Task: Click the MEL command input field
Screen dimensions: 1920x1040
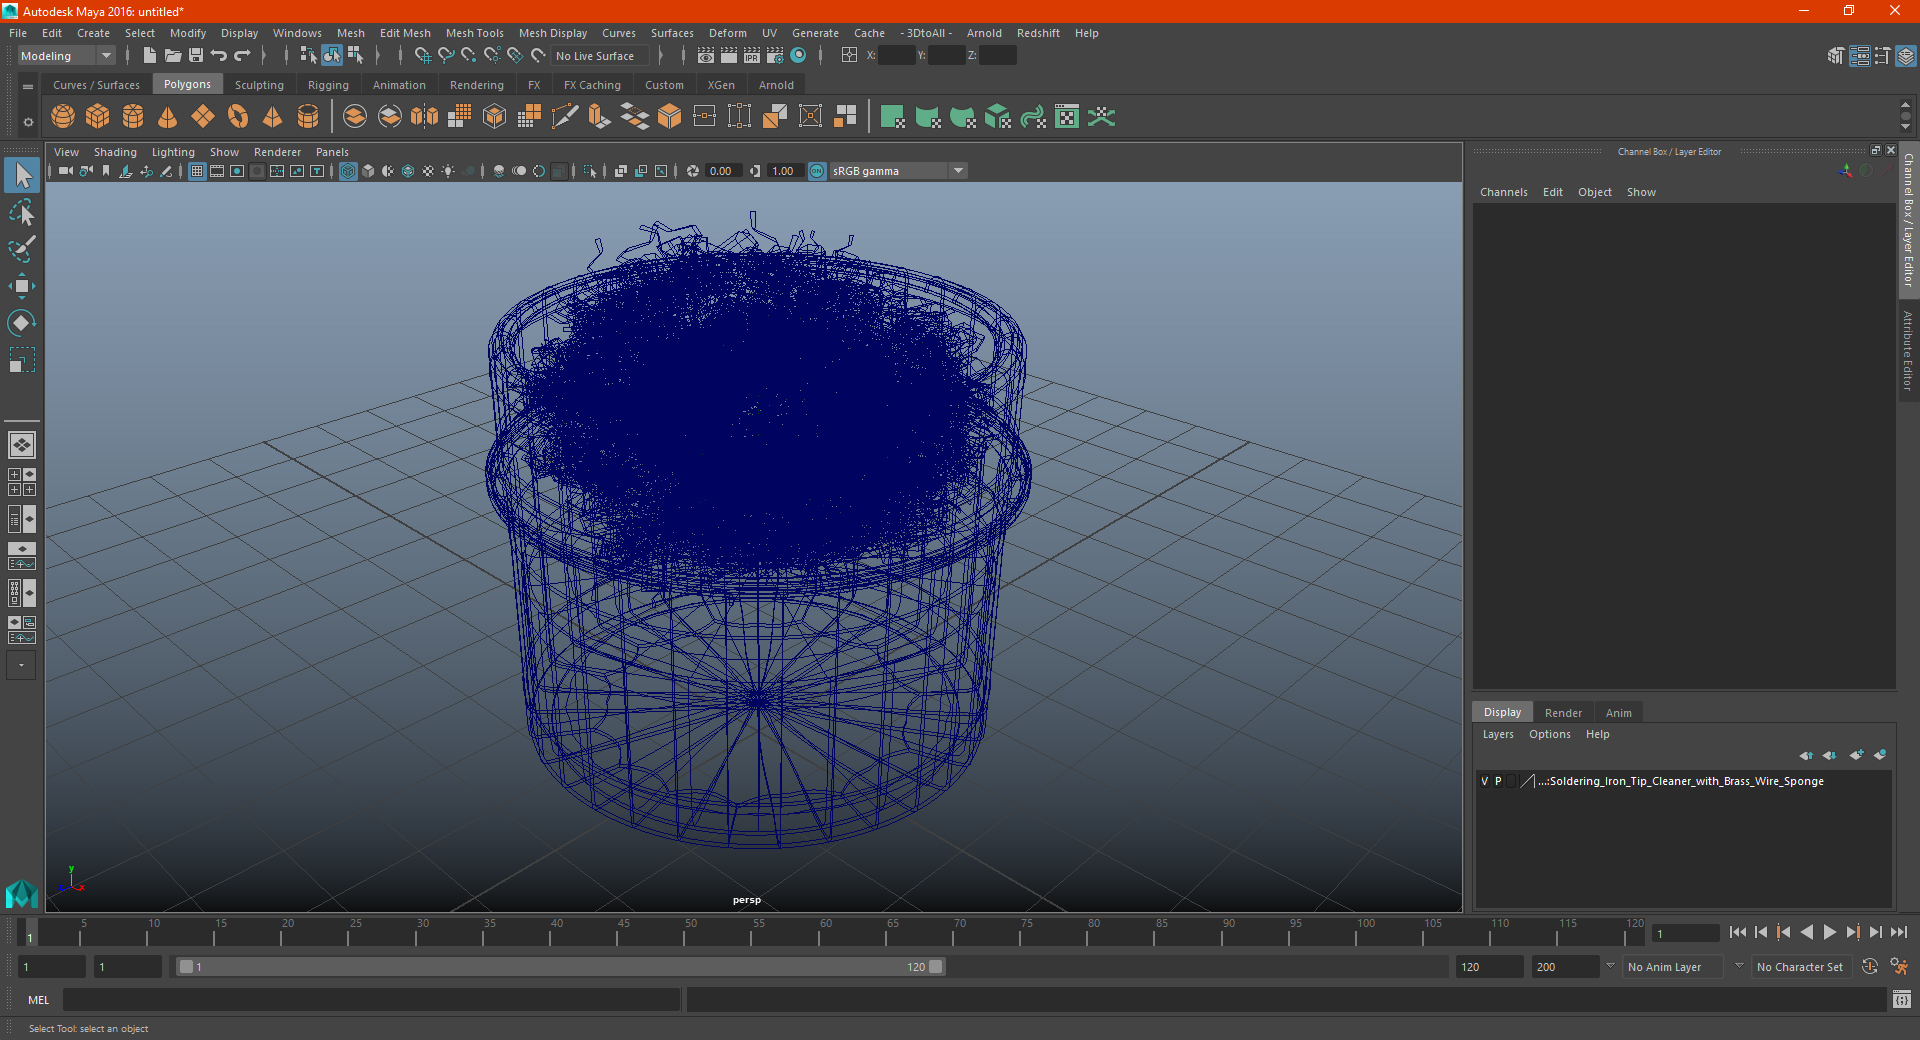Action: click(372, 999)
